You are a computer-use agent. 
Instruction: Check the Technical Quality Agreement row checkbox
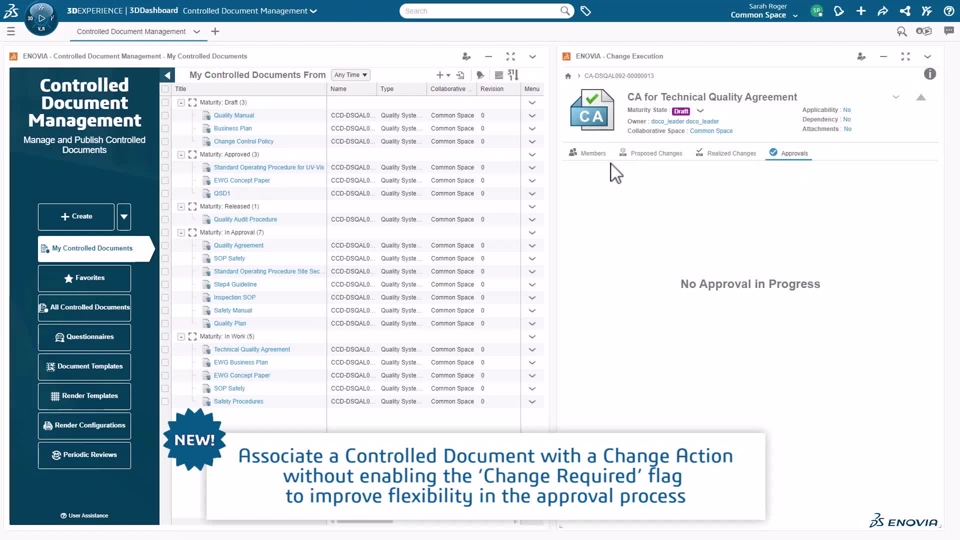coord(165,350)
